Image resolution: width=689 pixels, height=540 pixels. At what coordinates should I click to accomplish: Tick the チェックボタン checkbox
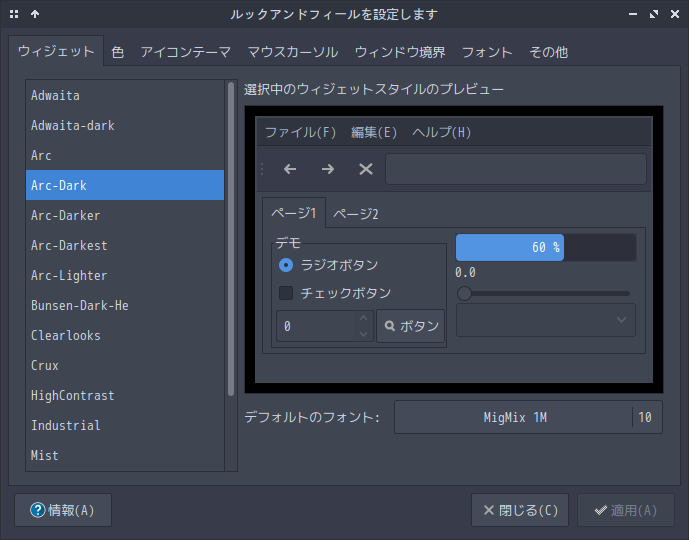tap(286, 293)
